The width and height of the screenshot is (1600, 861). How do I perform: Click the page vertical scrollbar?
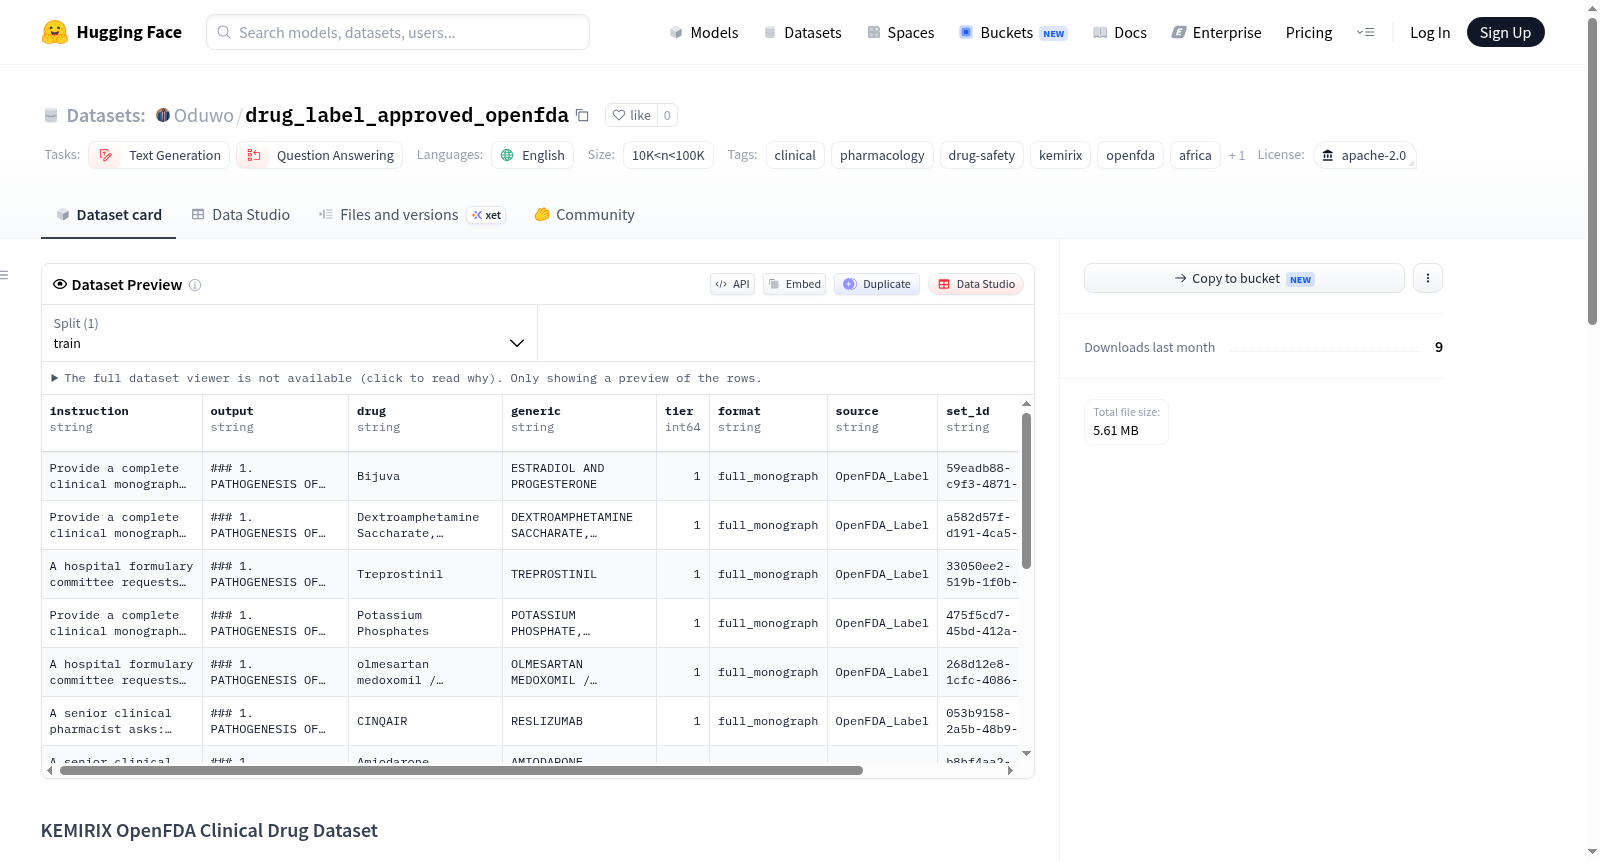tap(1592, 170)
